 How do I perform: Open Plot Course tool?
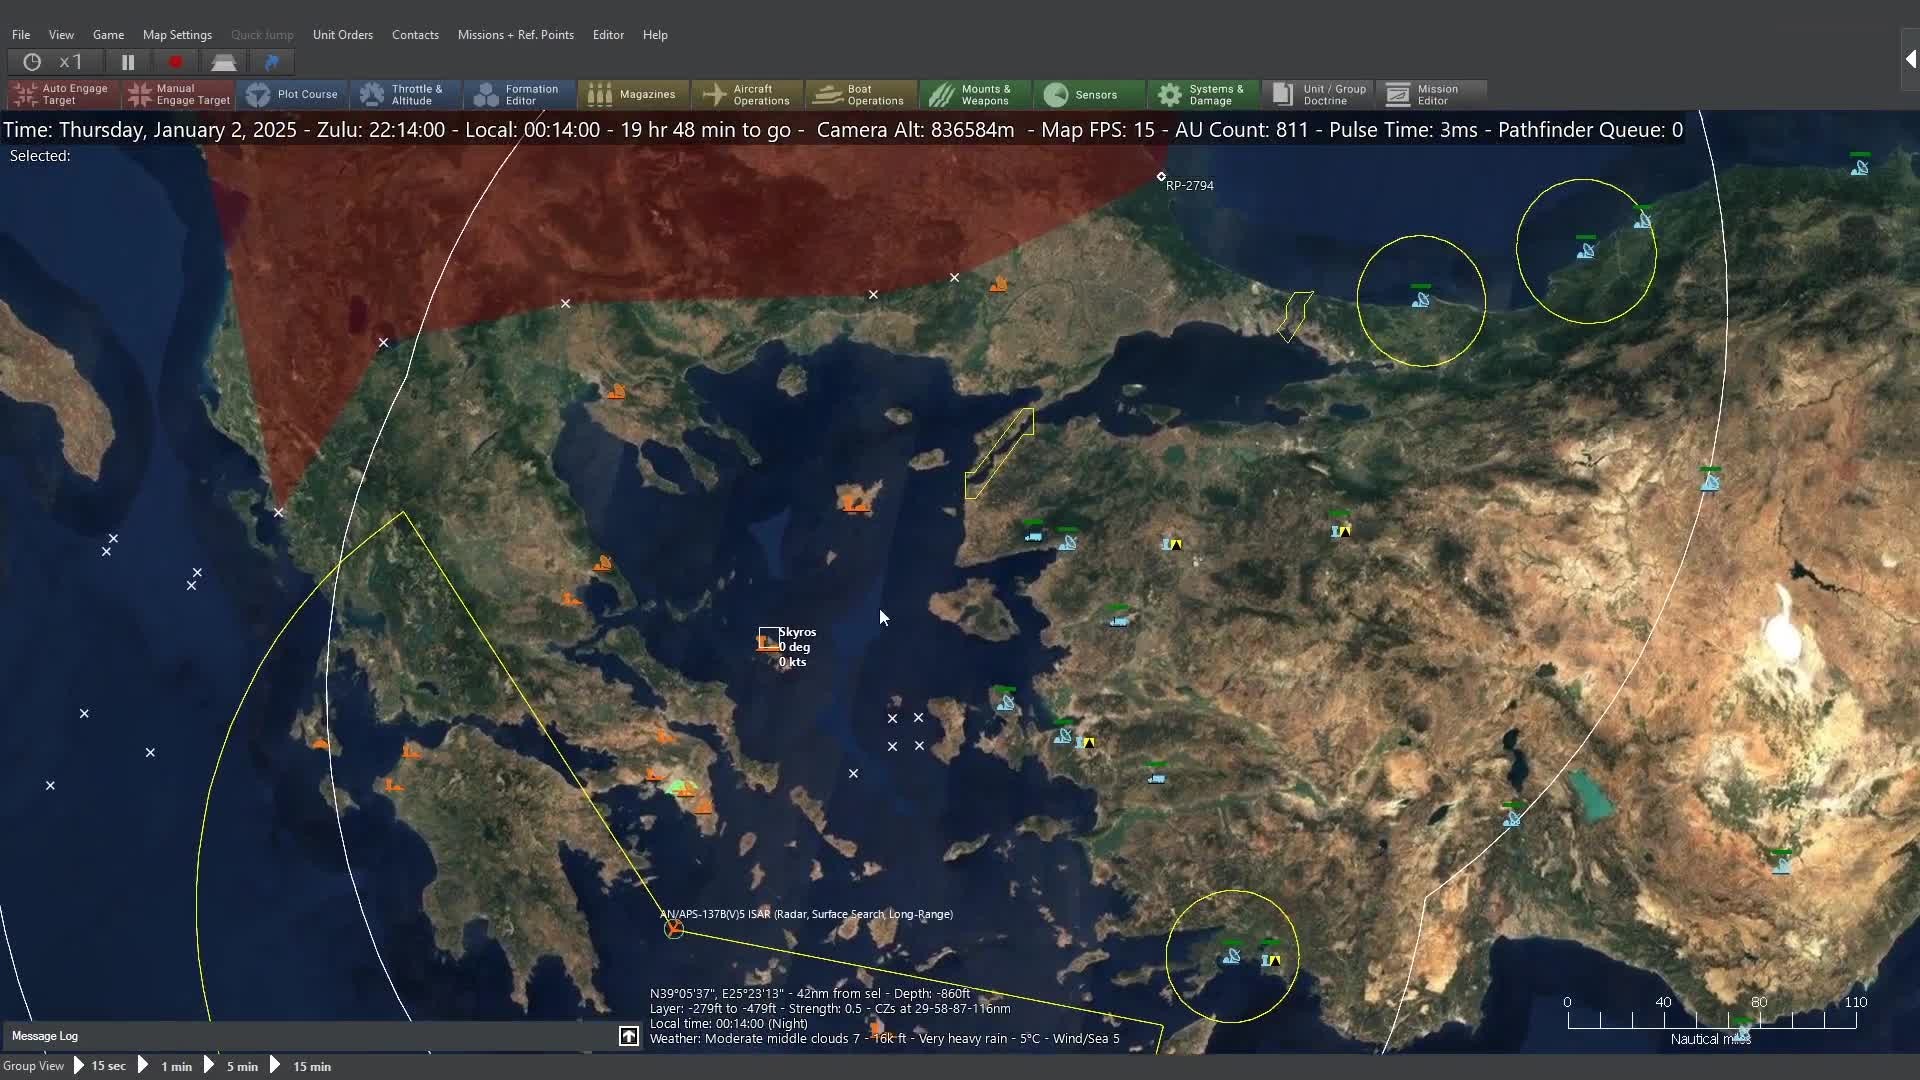click(x=292, y=94)
